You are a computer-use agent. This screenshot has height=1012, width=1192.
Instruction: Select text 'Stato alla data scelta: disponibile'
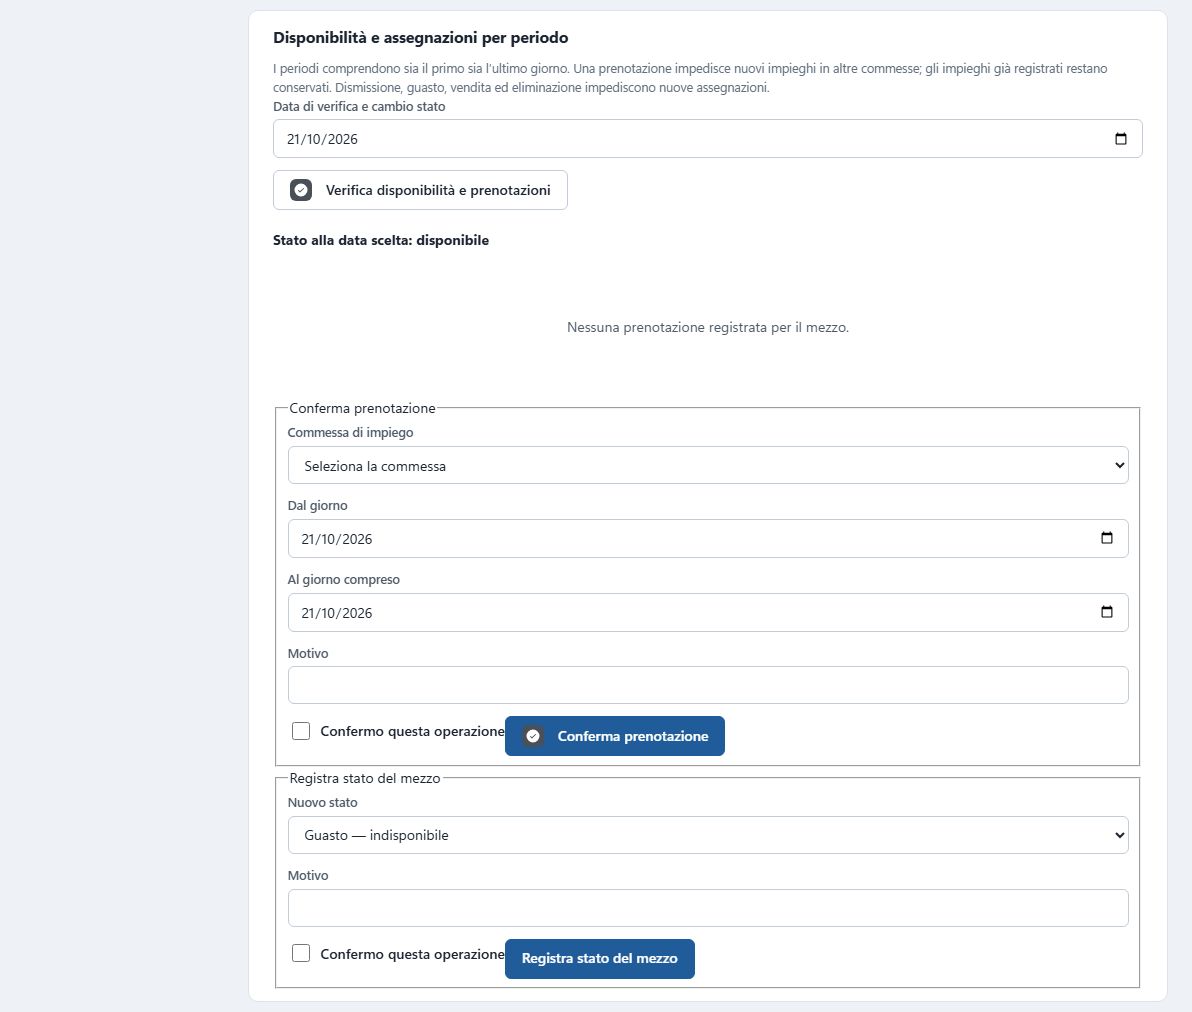point(381,240)
